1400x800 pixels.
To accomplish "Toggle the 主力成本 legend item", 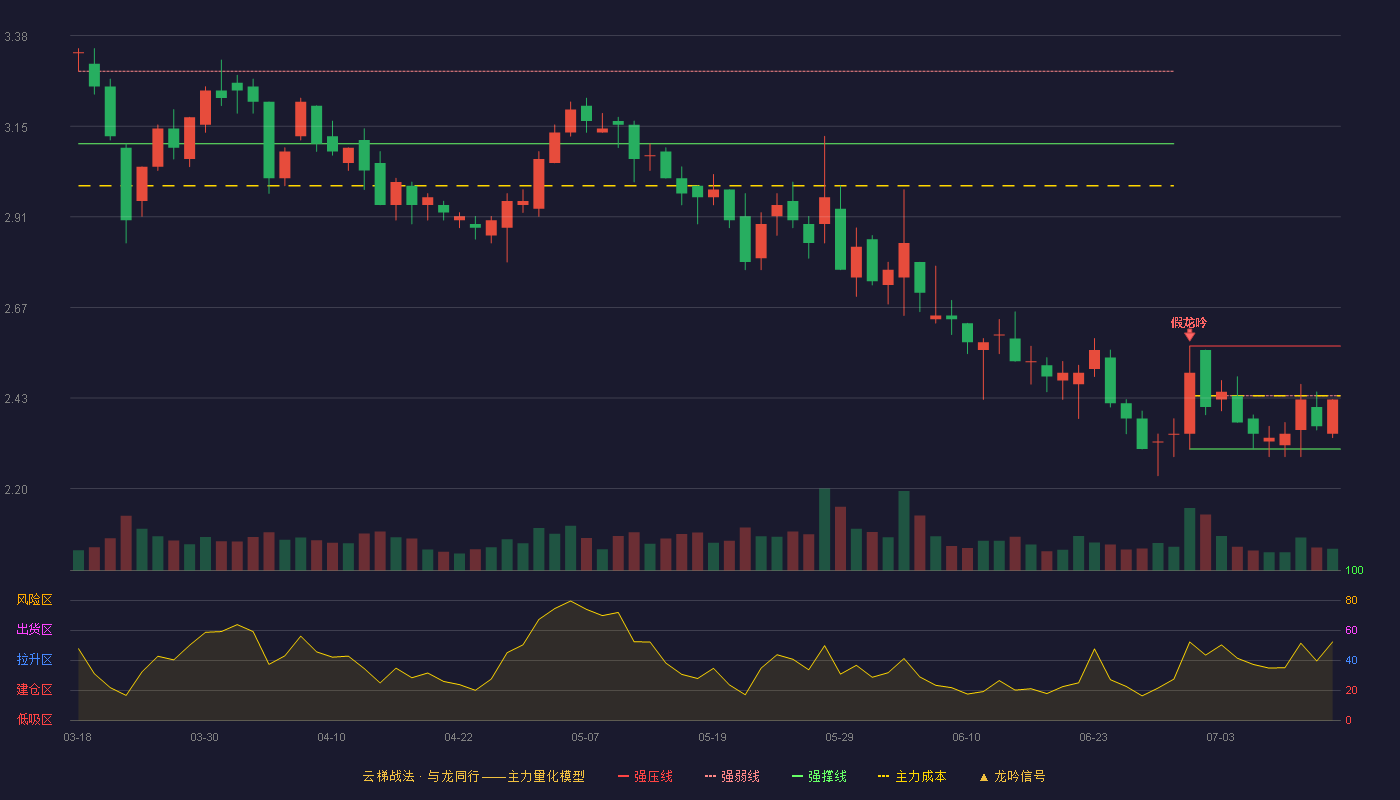I will [911, 776].
